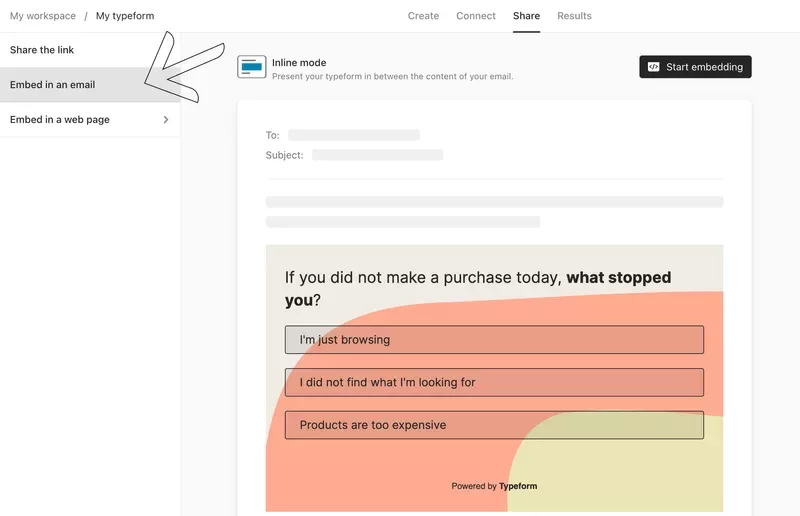The width and height of the screenshot is (800, 516).
Task: Click the Inline mode description text
Action: pos(392,77)
